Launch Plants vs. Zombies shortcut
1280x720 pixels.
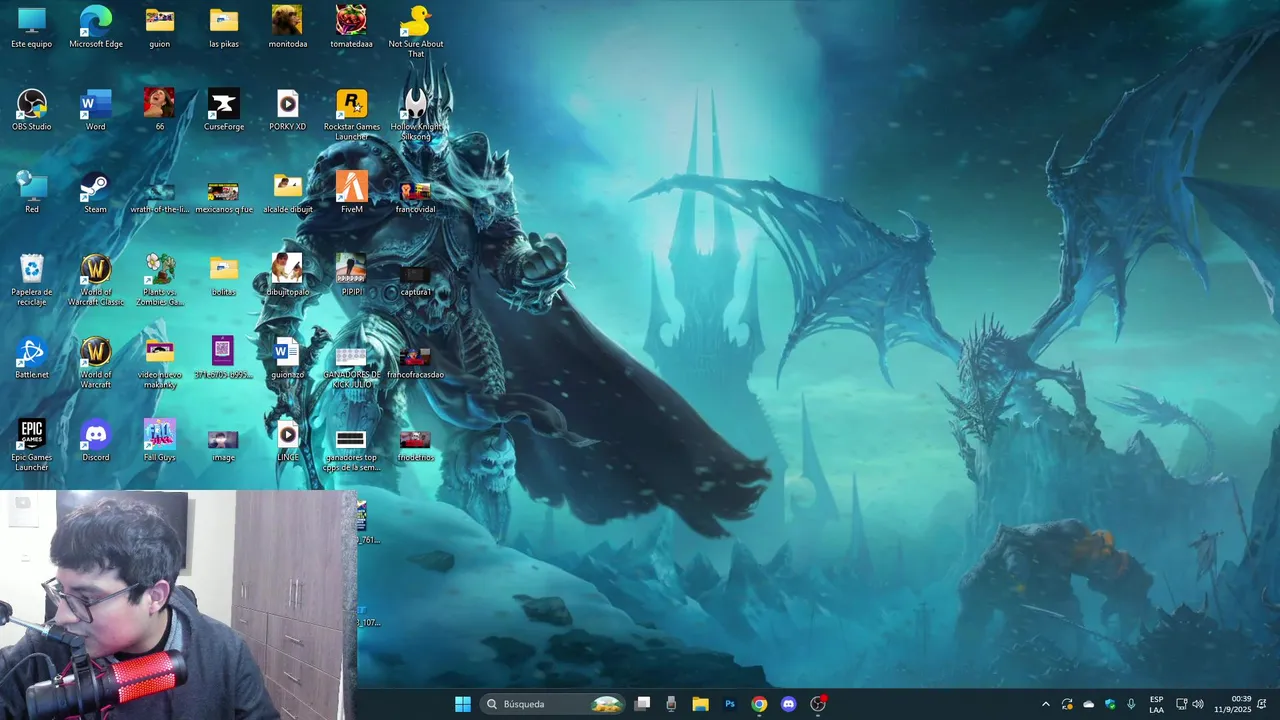pyautogui.click(x=160, y=280)
